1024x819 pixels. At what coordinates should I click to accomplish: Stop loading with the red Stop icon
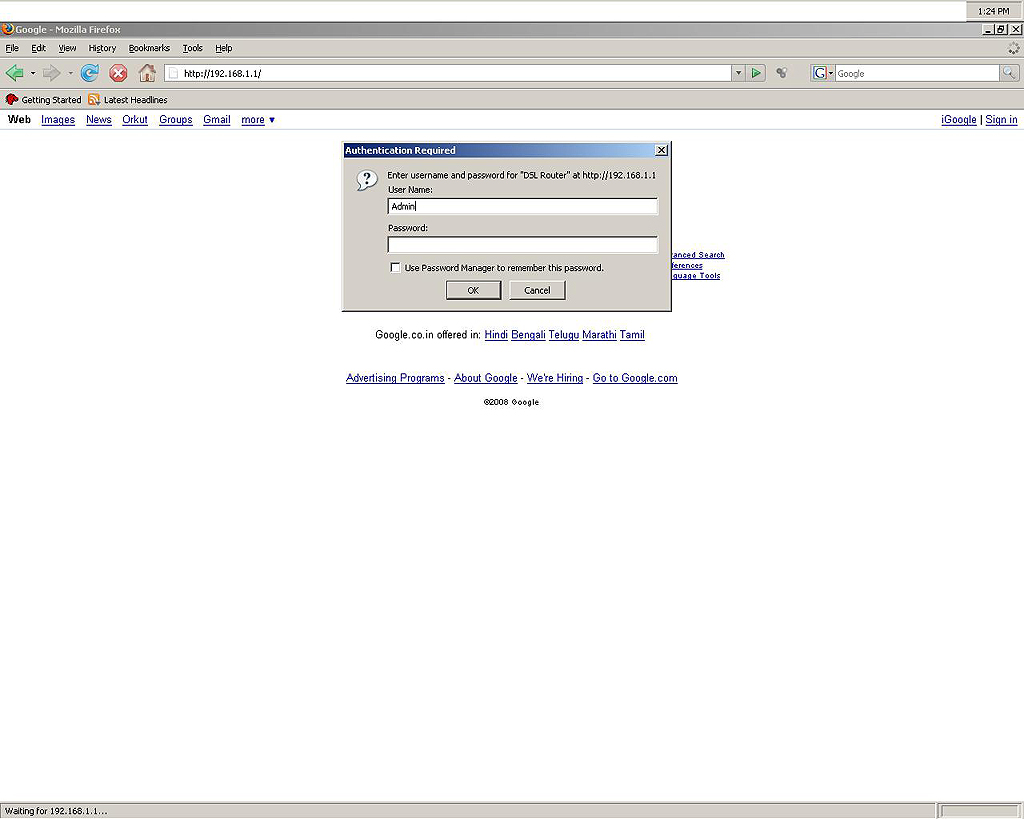pos(118,73)
